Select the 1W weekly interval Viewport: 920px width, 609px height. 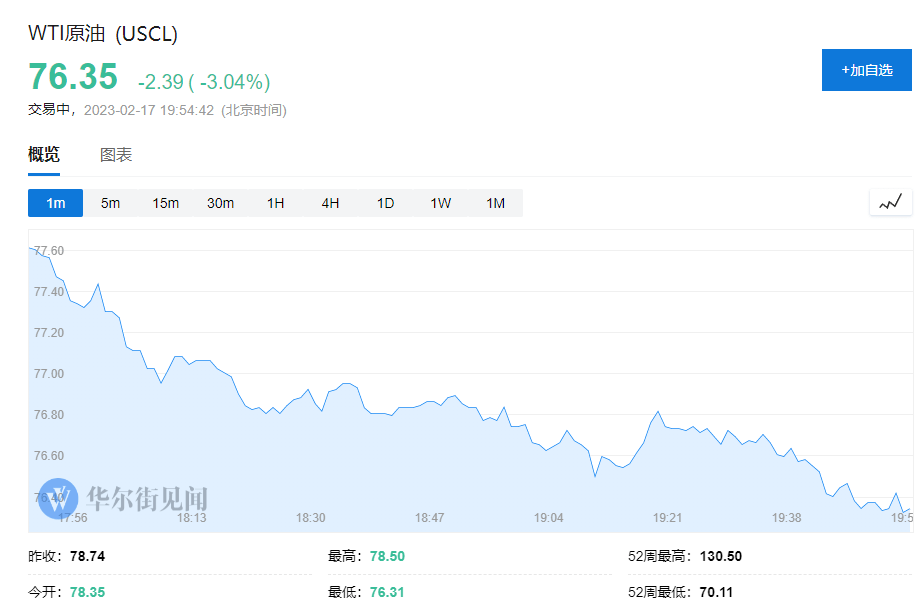[440, 203]
